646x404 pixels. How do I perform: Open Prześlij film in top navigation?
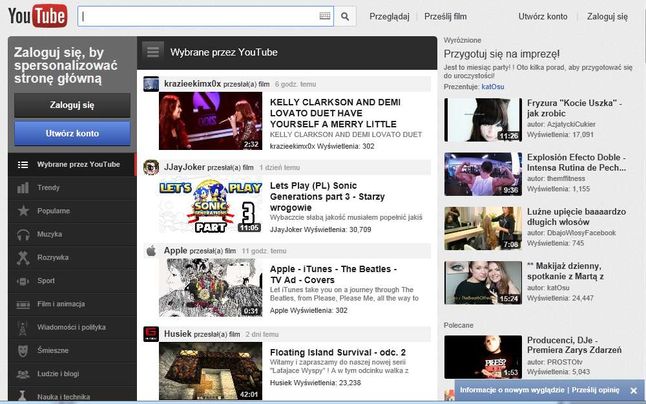tap(445, 16)
